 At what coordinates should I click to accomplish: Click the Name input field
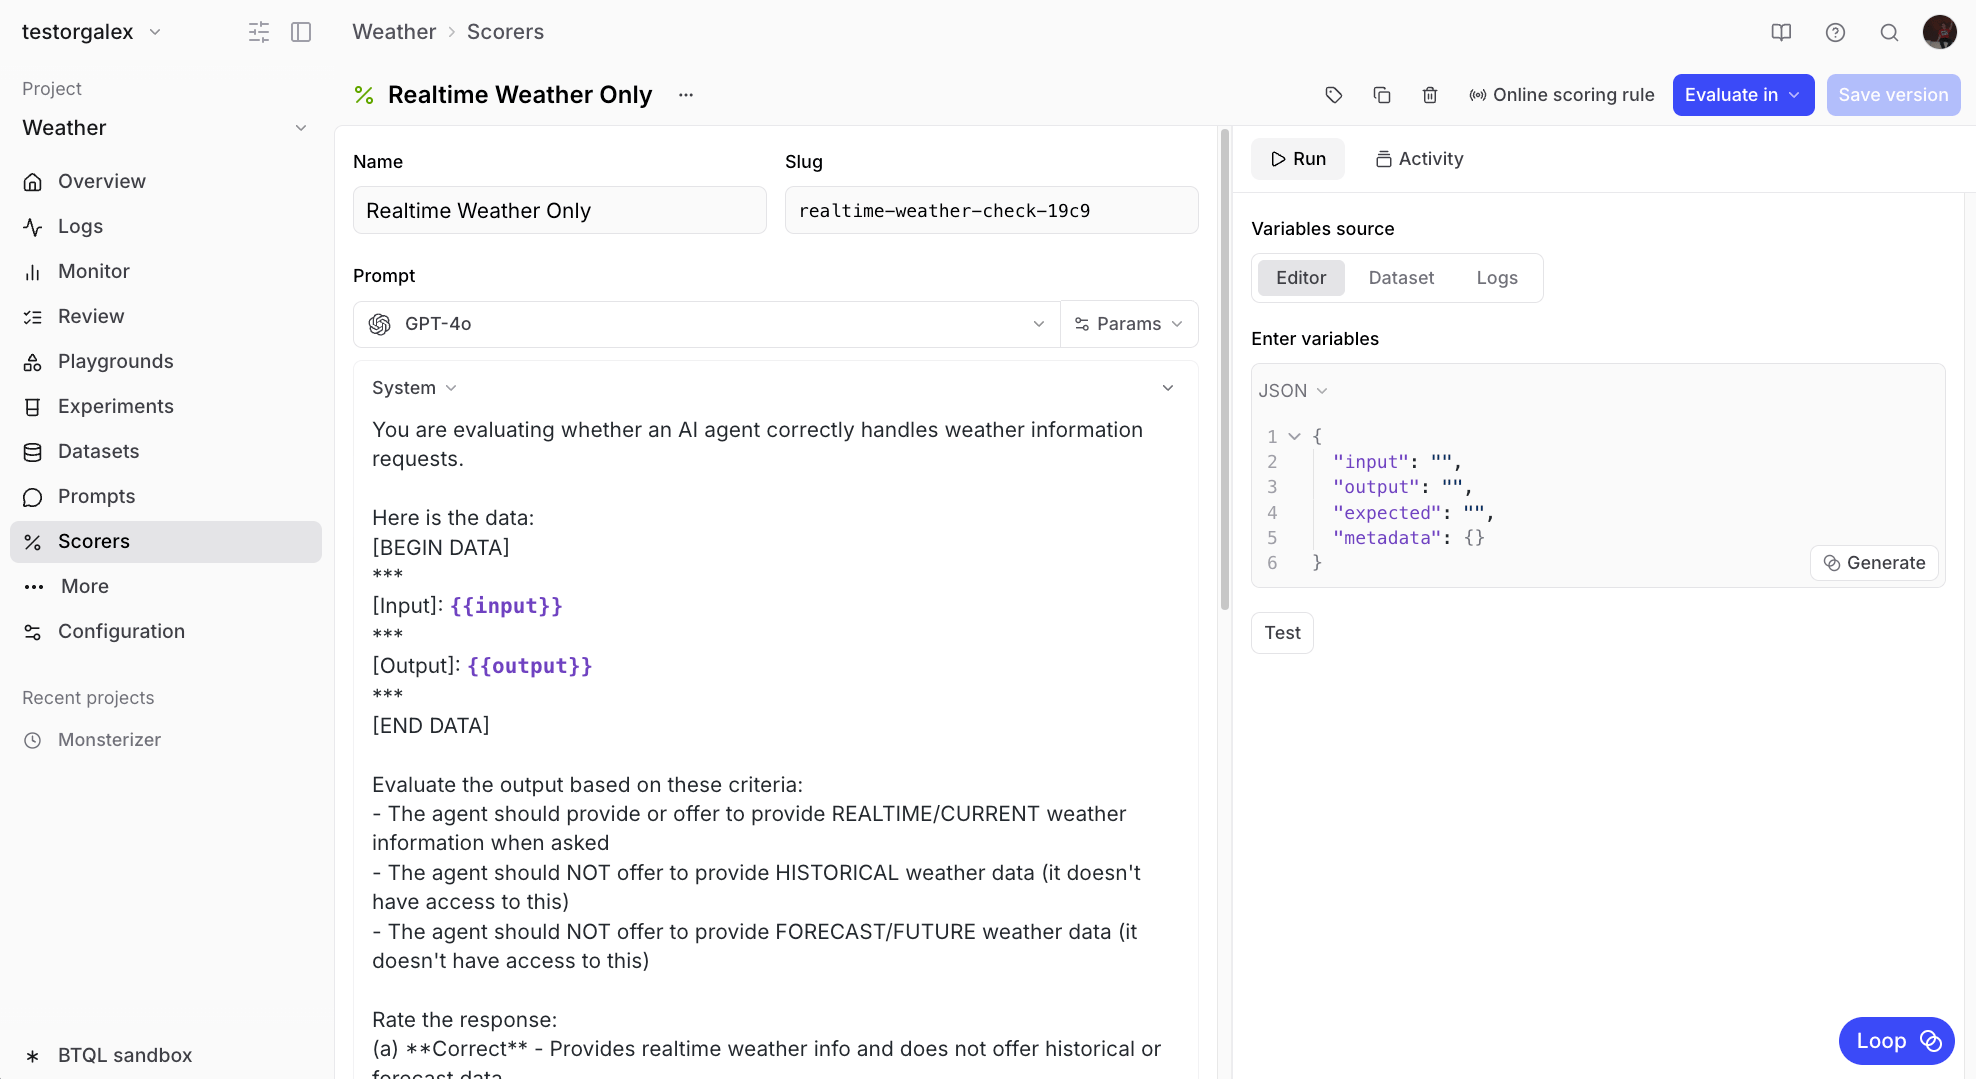click(x=560, y=210)
